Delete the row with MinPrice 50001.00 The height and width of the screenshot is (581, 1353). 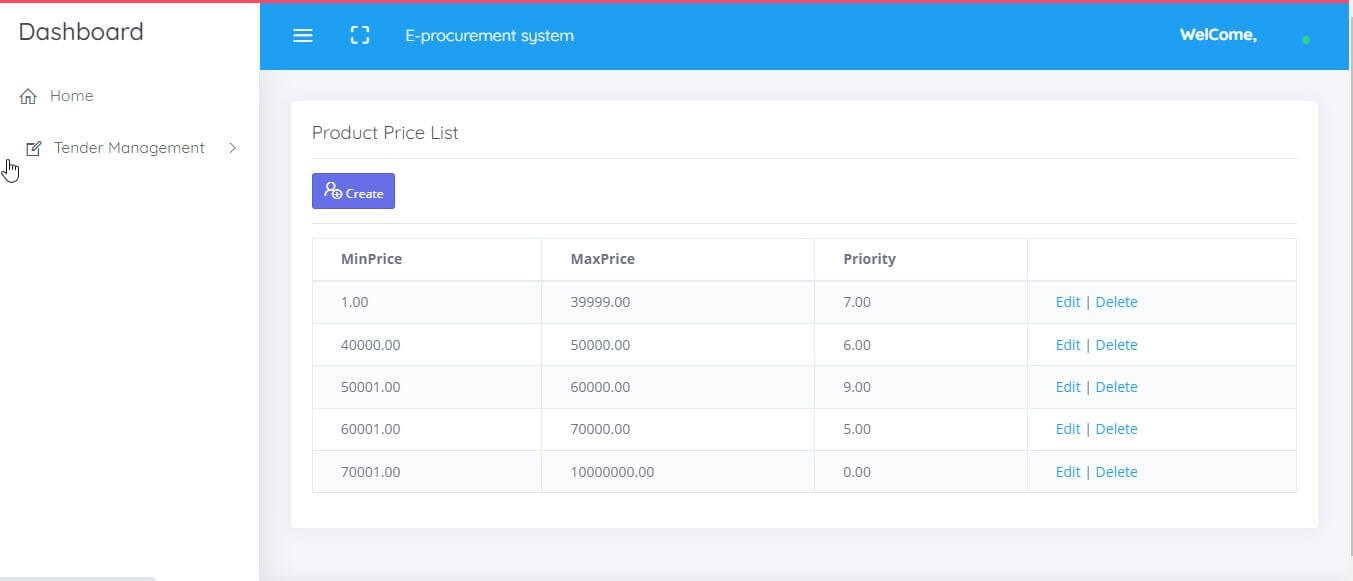click(1116, 387)
